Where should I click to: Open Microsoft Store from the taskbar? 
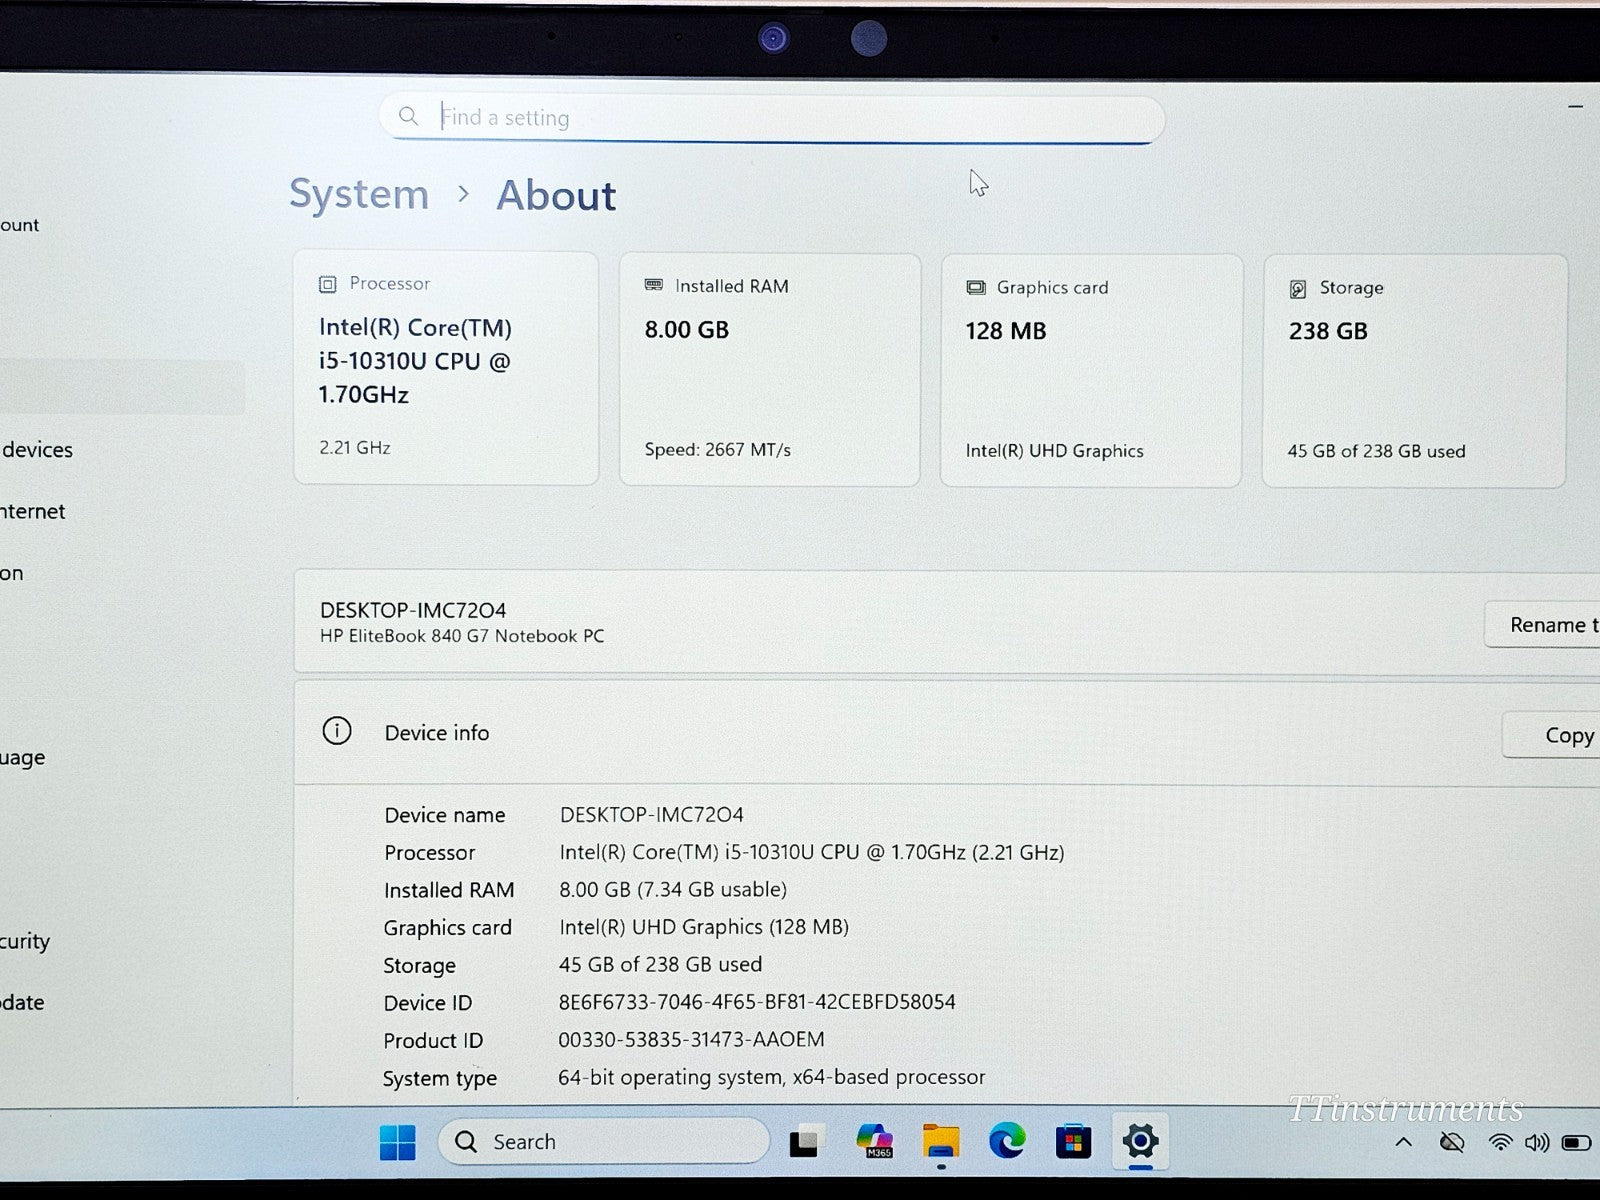click(1073, 1141)
